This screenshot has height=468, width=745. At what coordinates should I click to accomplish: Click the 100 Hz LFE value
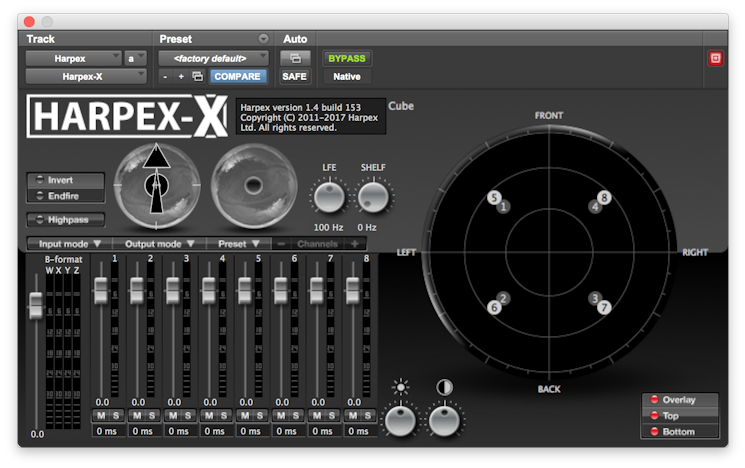point(328,227)
